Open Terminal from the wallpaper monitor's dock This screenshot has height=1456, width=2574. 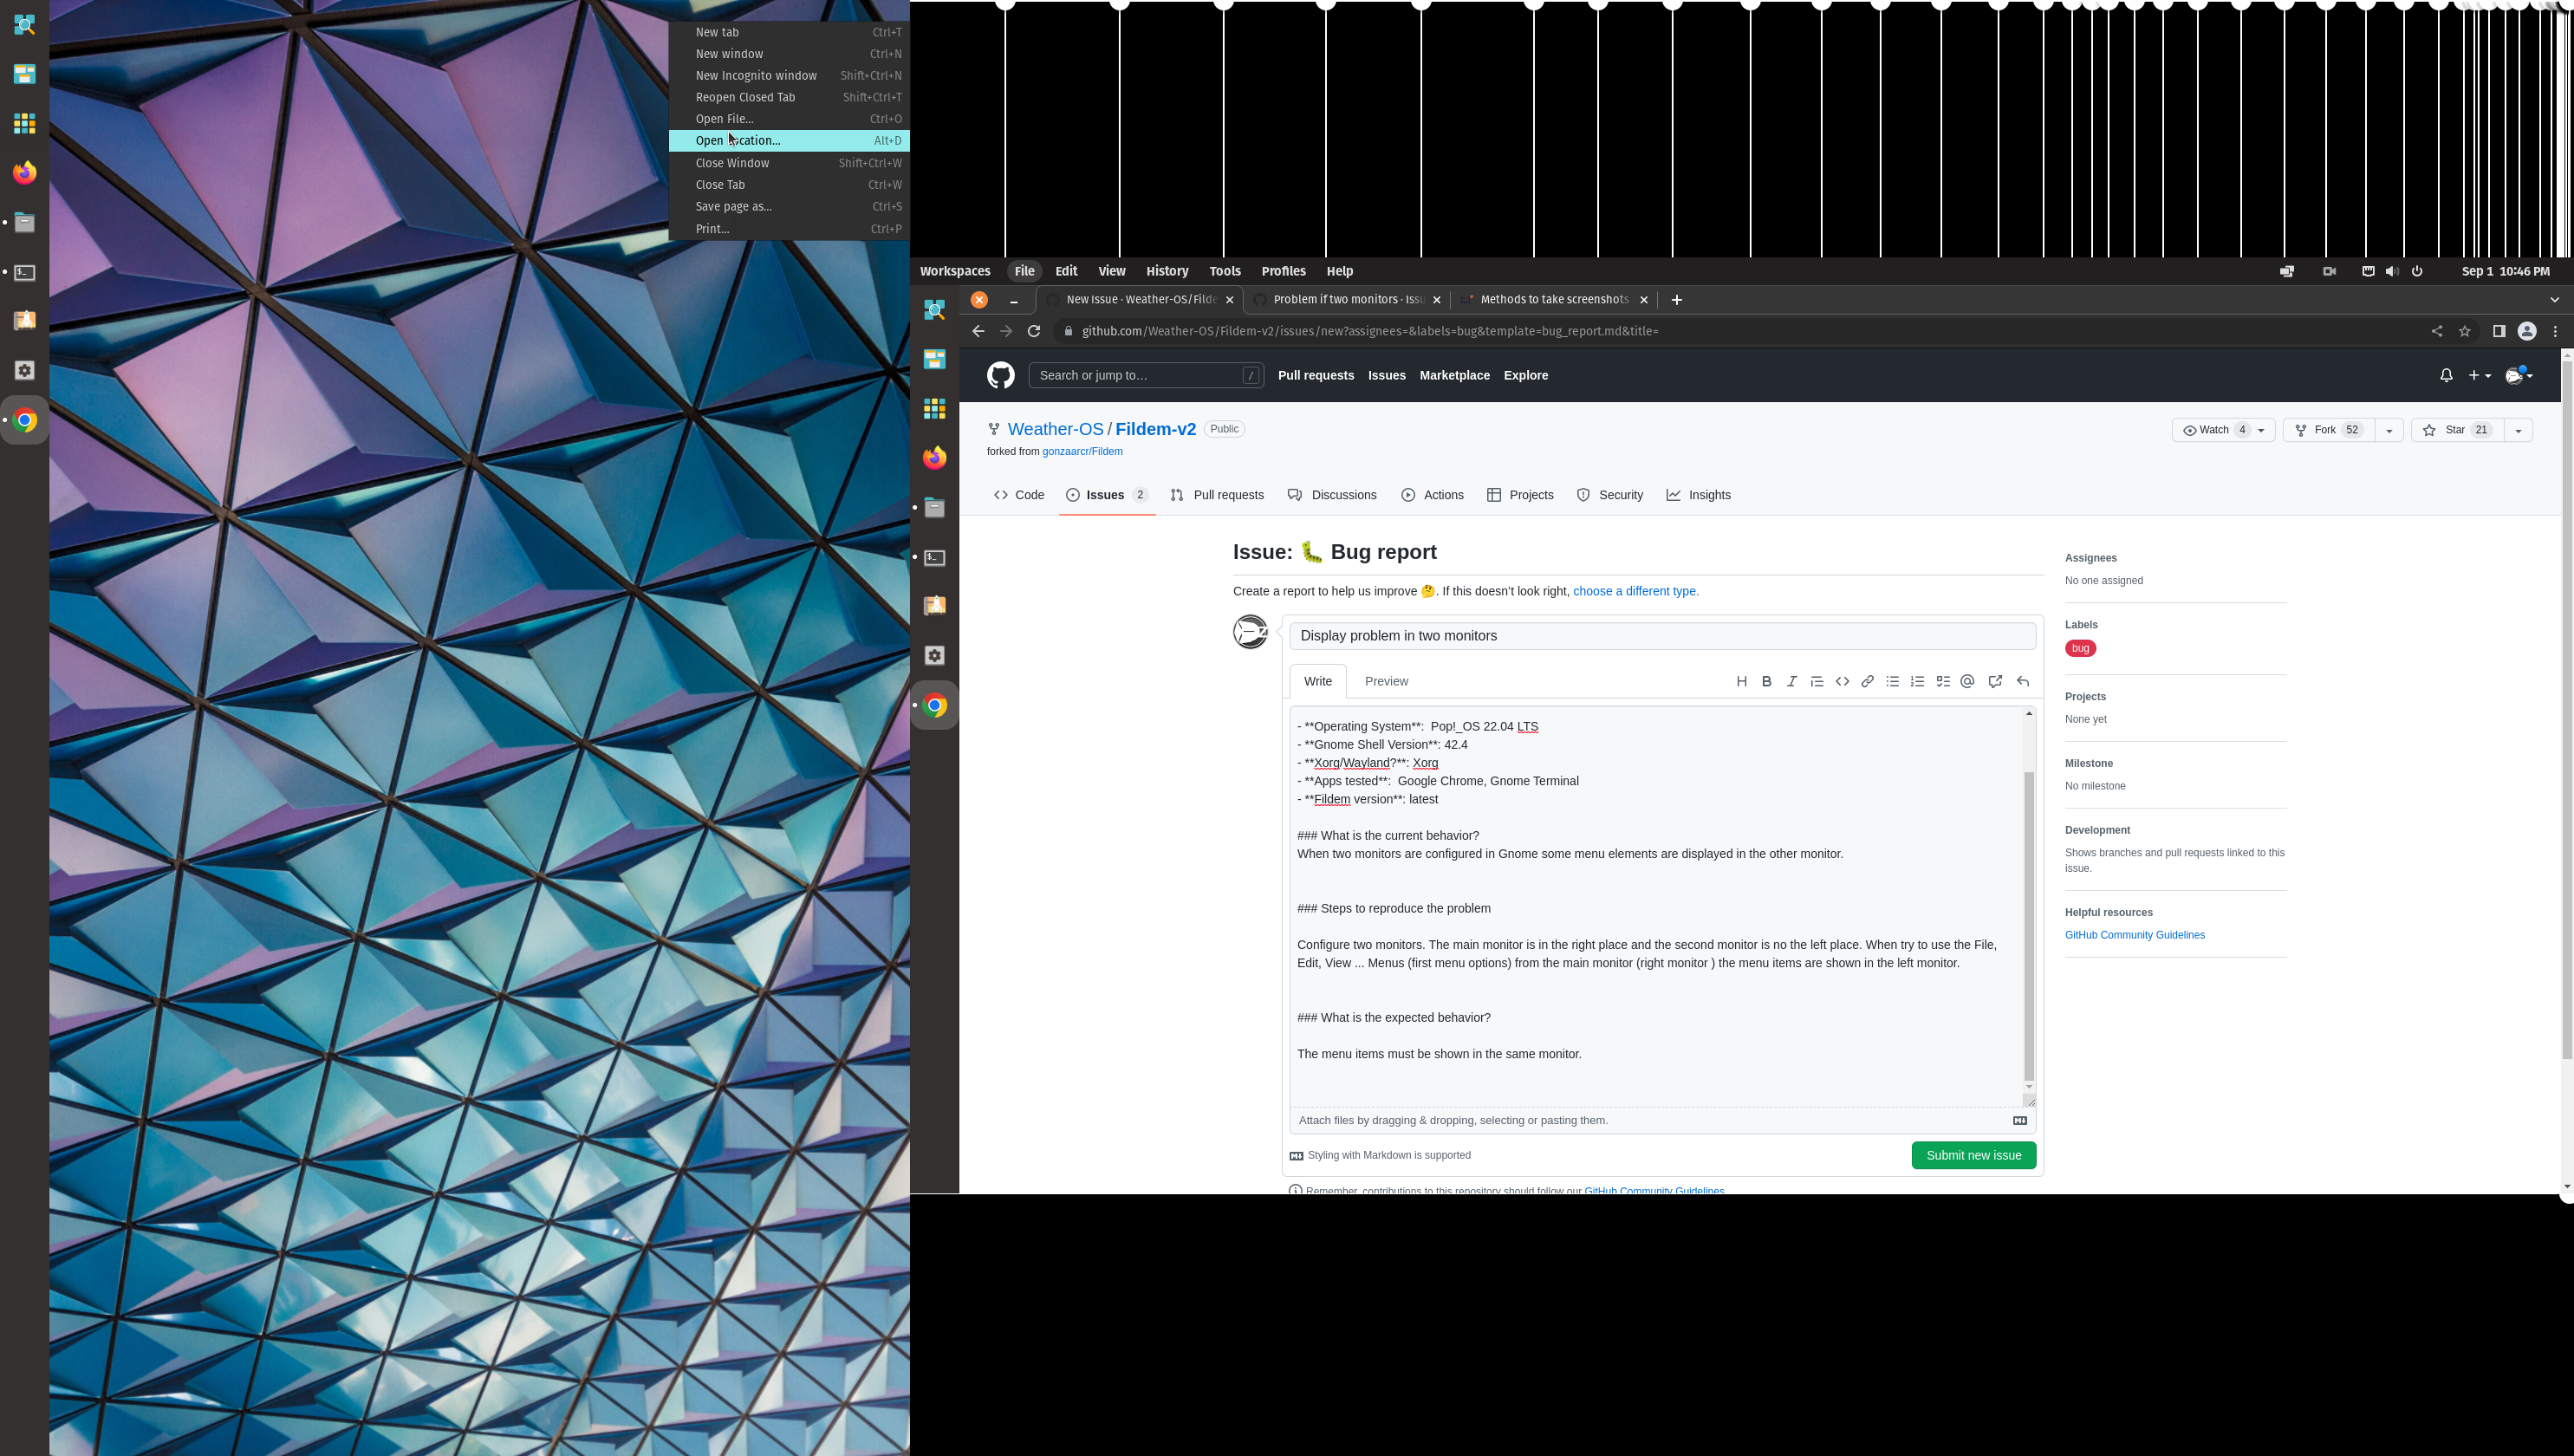25,272
